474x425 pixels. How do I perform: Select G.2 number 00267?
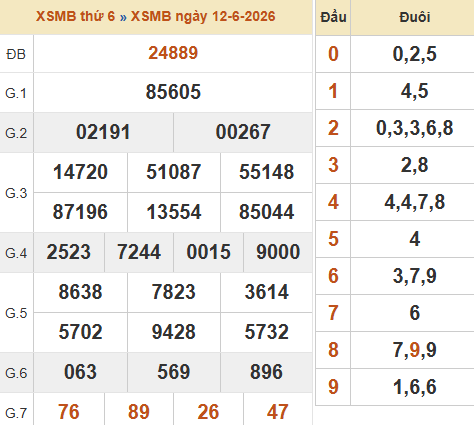(243, 132)
